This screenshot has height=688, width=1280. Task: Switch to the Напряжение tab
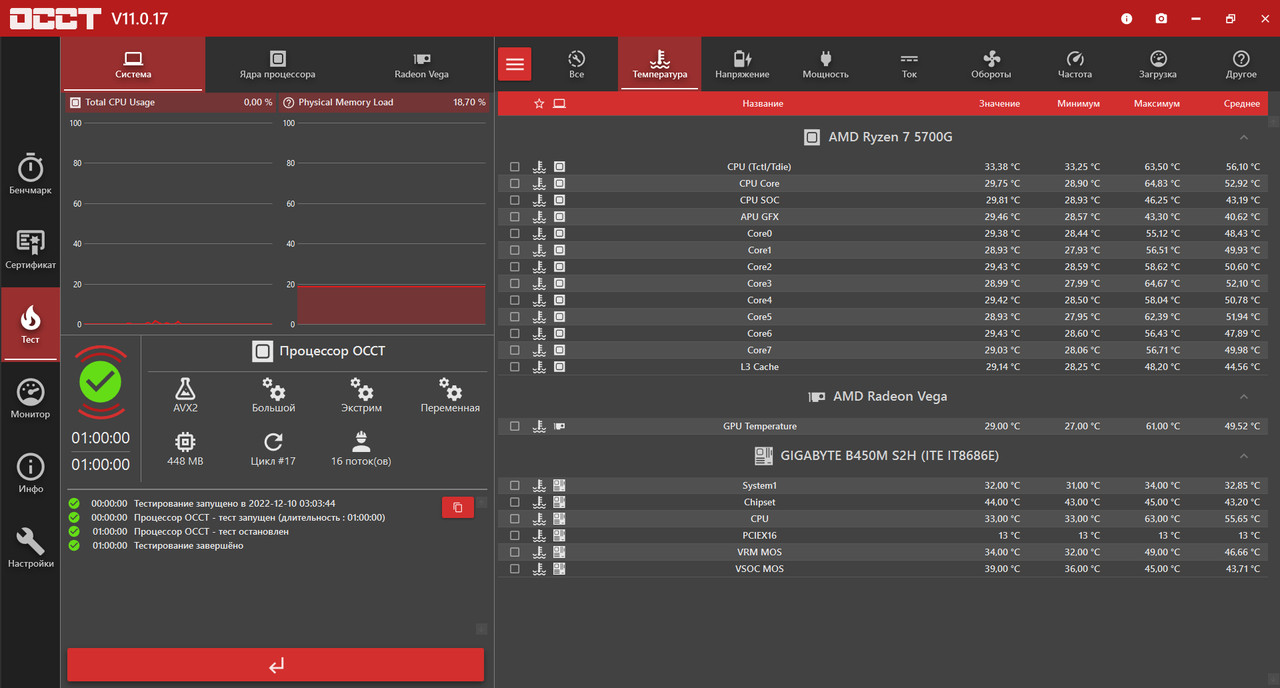742,64
